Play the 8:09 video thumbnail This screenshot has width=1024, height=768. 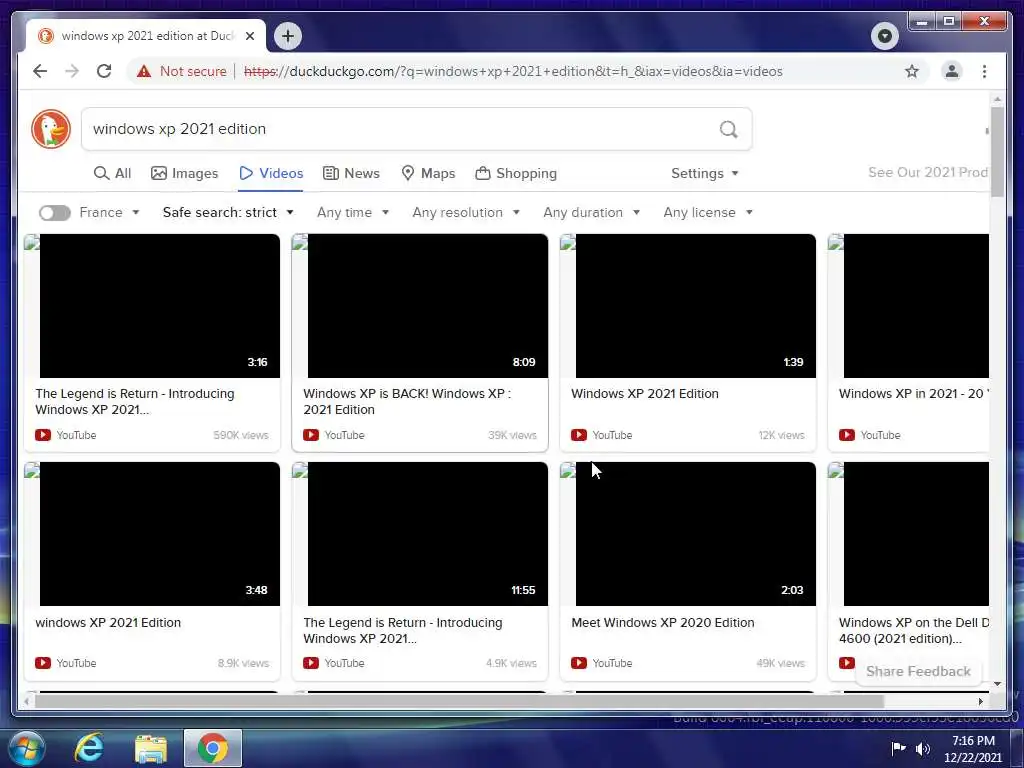pyautogui.click(x=428, y=306)
